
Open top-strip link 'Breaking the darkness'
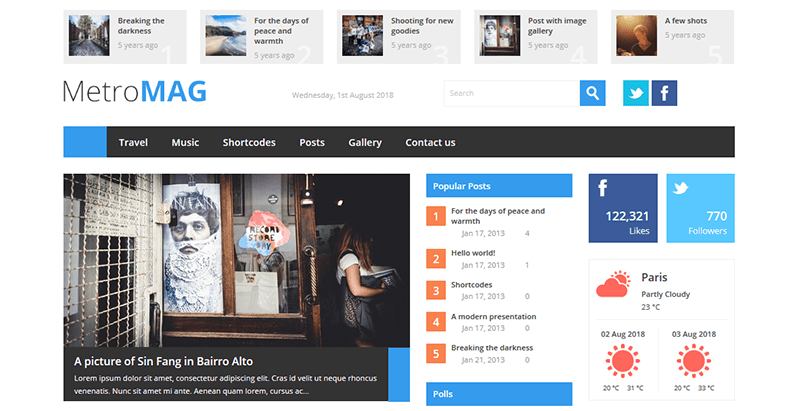pos(141,26)
